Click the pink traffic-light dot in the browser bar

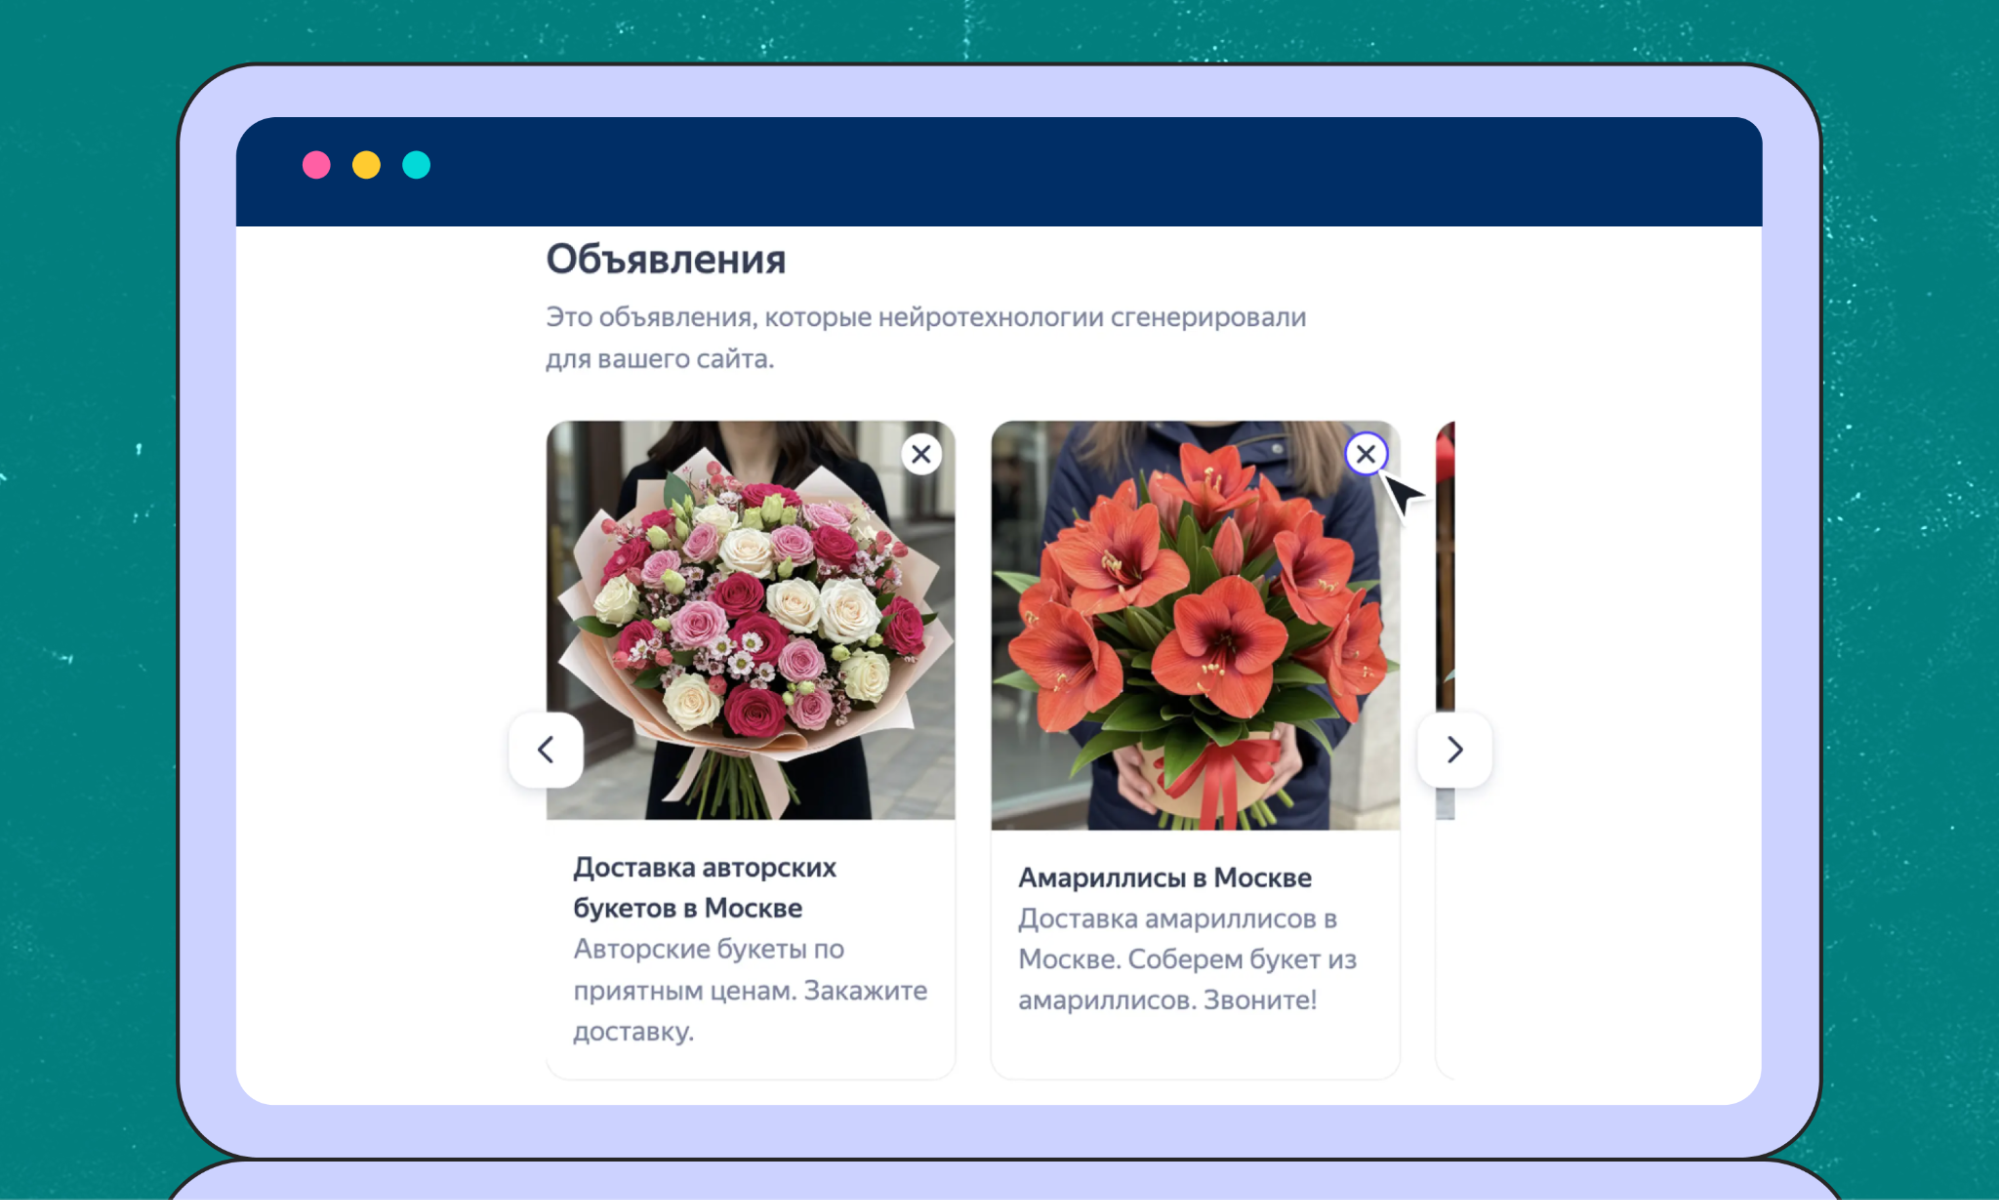[316, 165]
